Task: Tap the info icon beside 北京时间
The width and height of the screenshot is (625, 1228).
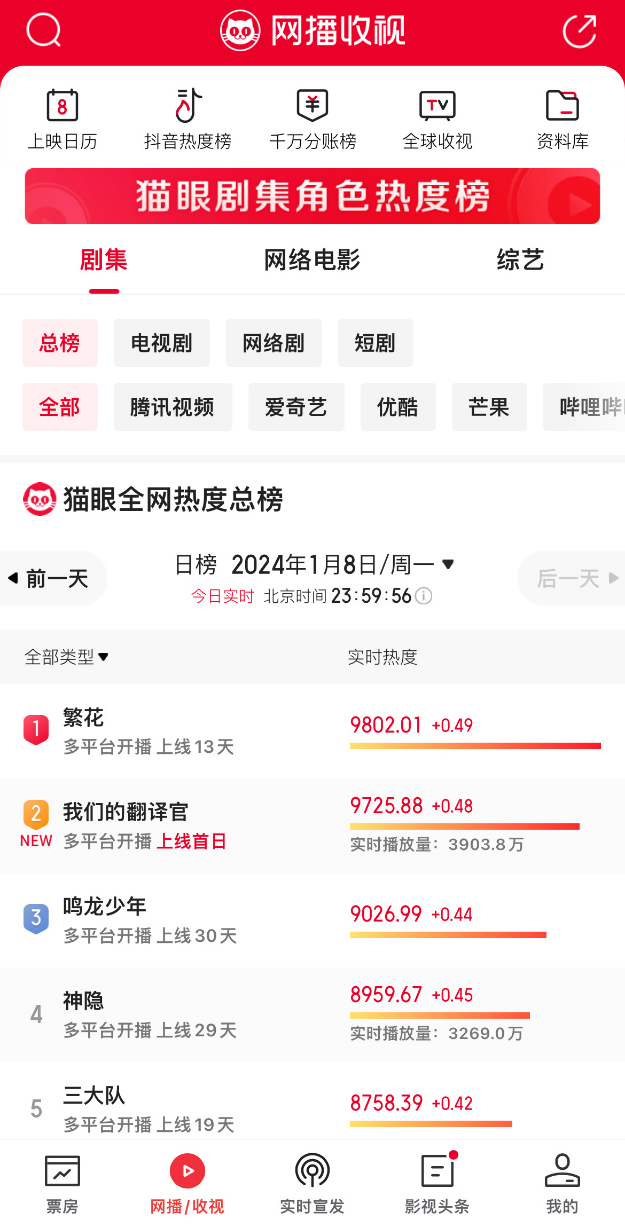Action: (x=424, y=596)
